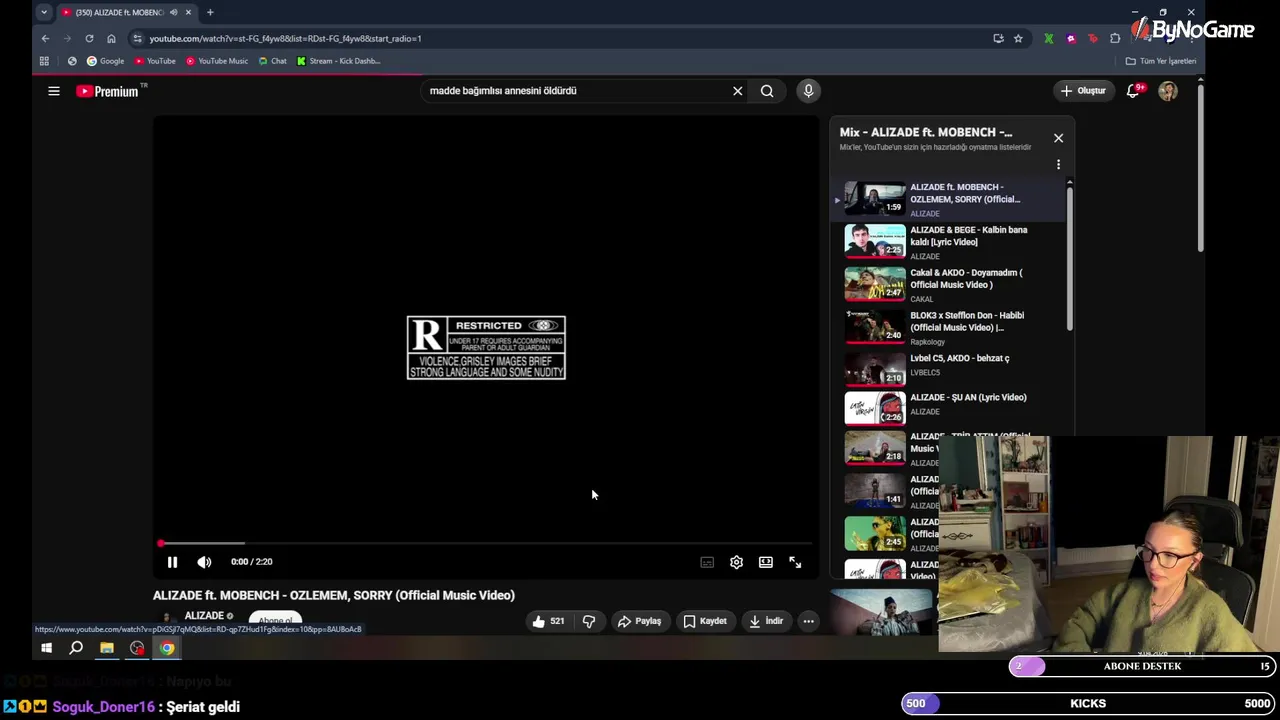This screenshot has height=720, width=1280.
Task: Click the Mix playlist scrollbar
Action: [x=1070, y=257]
